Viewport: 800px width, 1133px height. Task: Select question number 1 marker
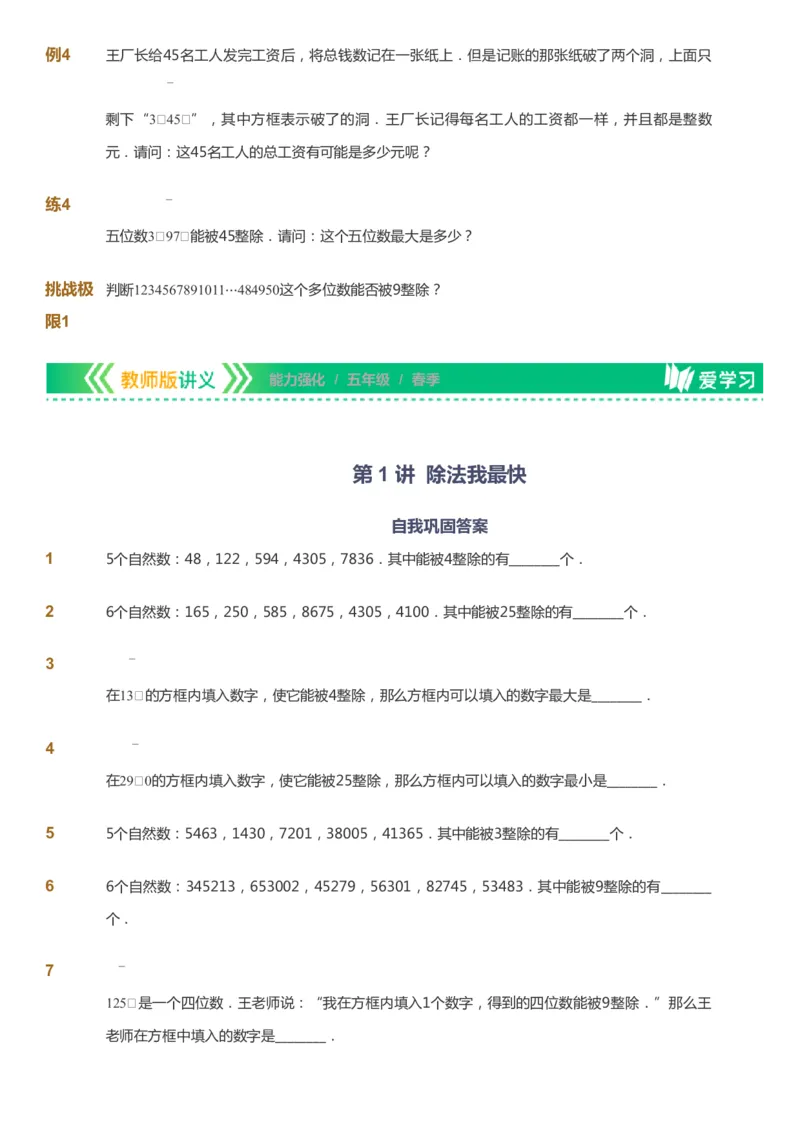(48, 559)
